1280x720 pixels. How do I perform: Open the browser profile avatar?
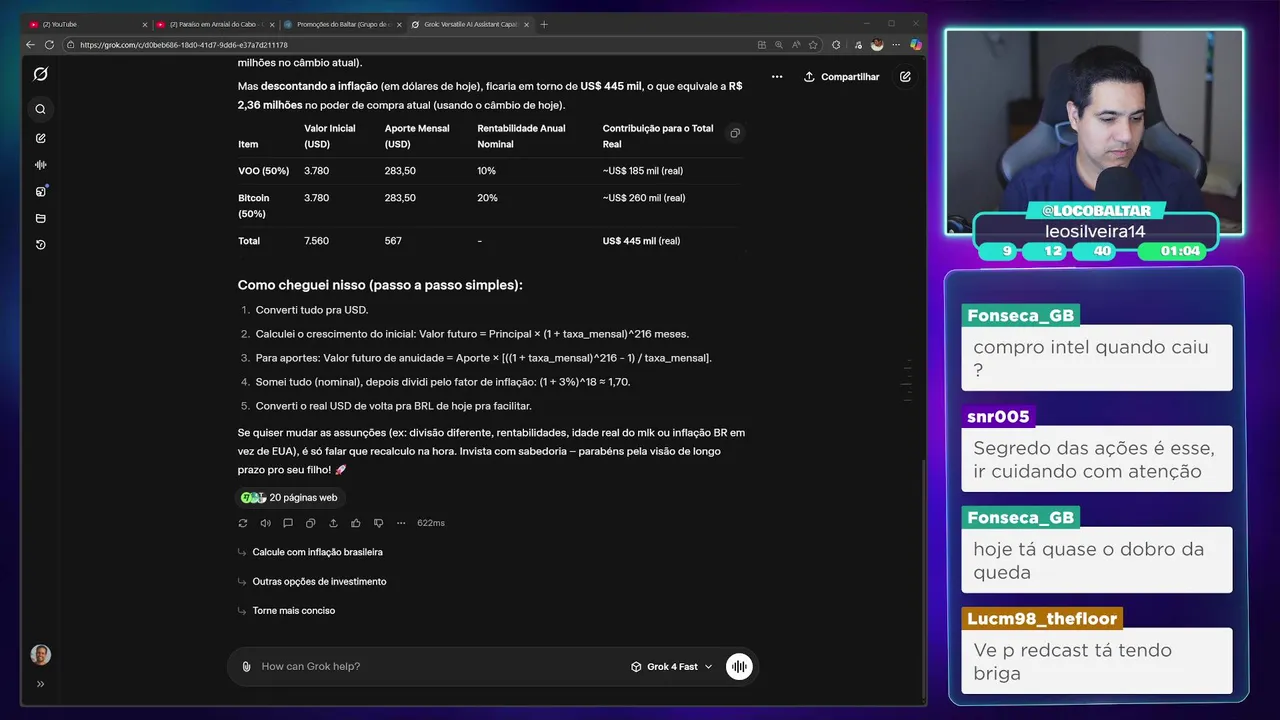(877, 45)
